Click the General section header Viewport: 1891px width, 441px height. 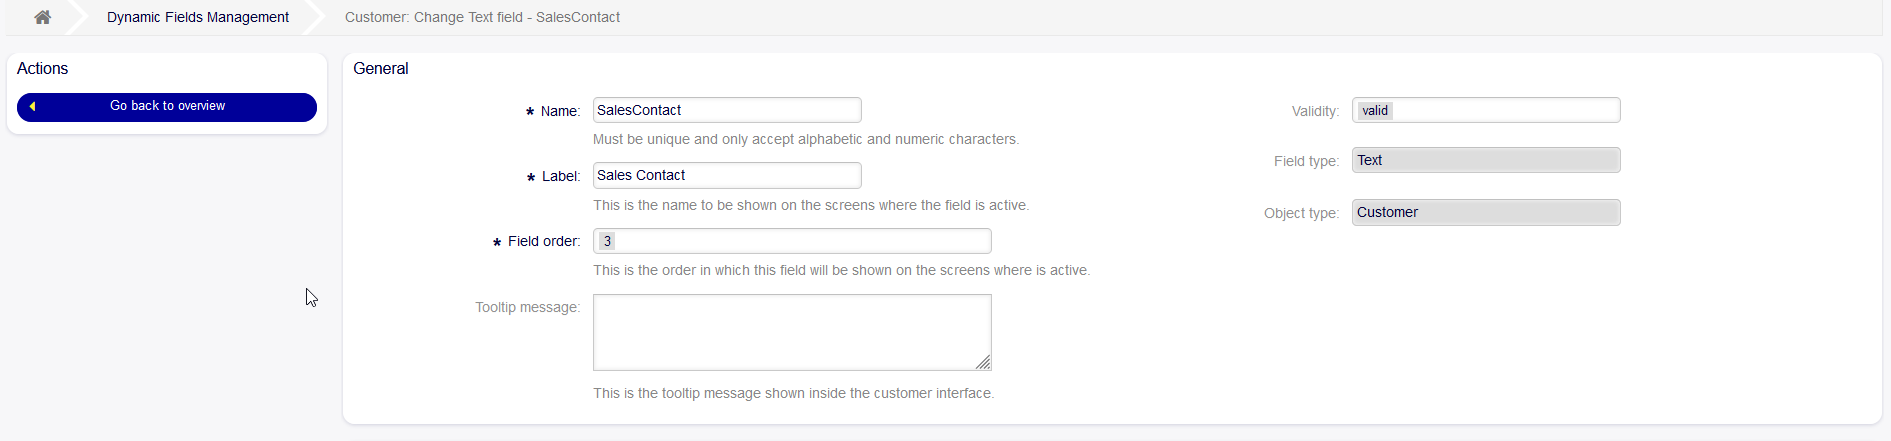coord(381,68)
